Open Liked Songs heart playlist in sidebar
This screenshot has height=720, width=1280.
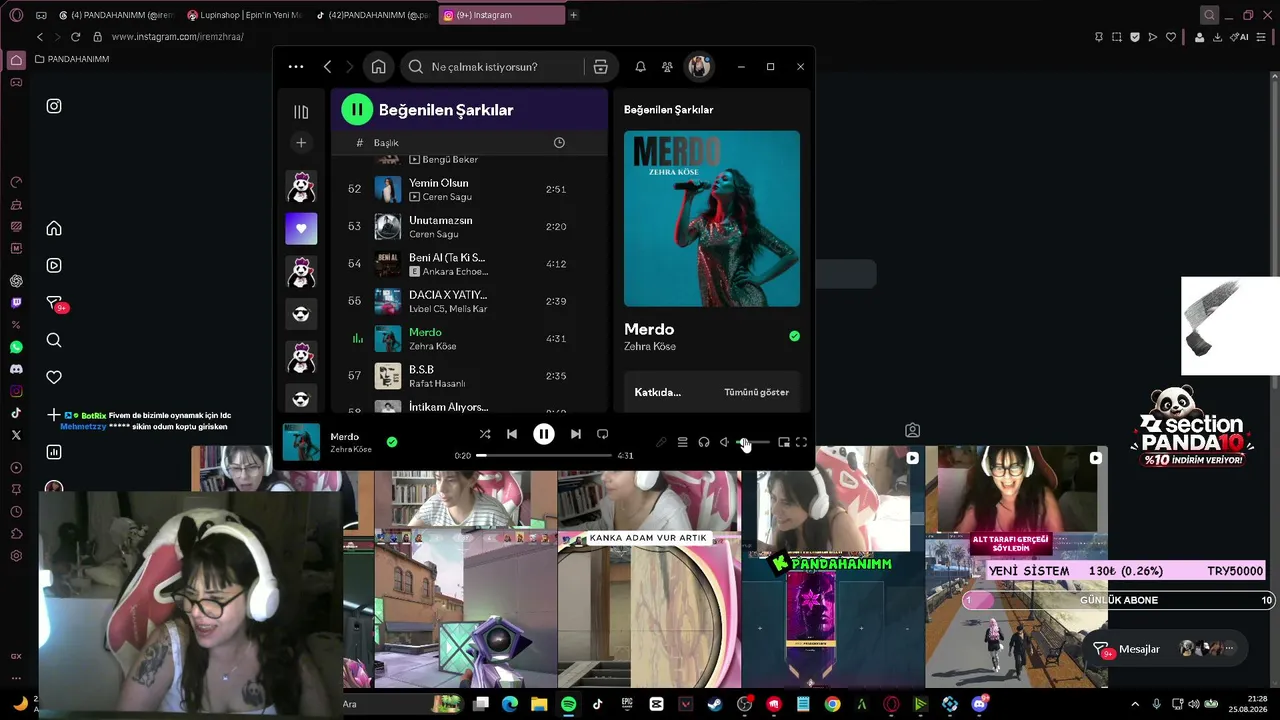tap(301, 229)
